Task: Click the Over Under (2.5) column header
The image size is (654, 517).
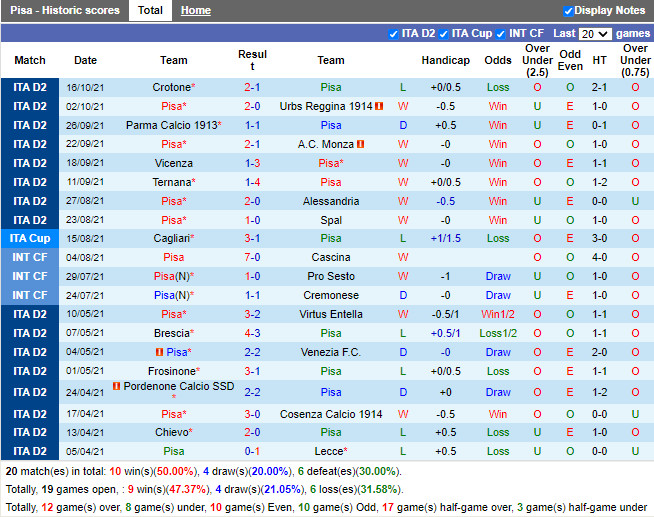Action: (x=537, y=60)
